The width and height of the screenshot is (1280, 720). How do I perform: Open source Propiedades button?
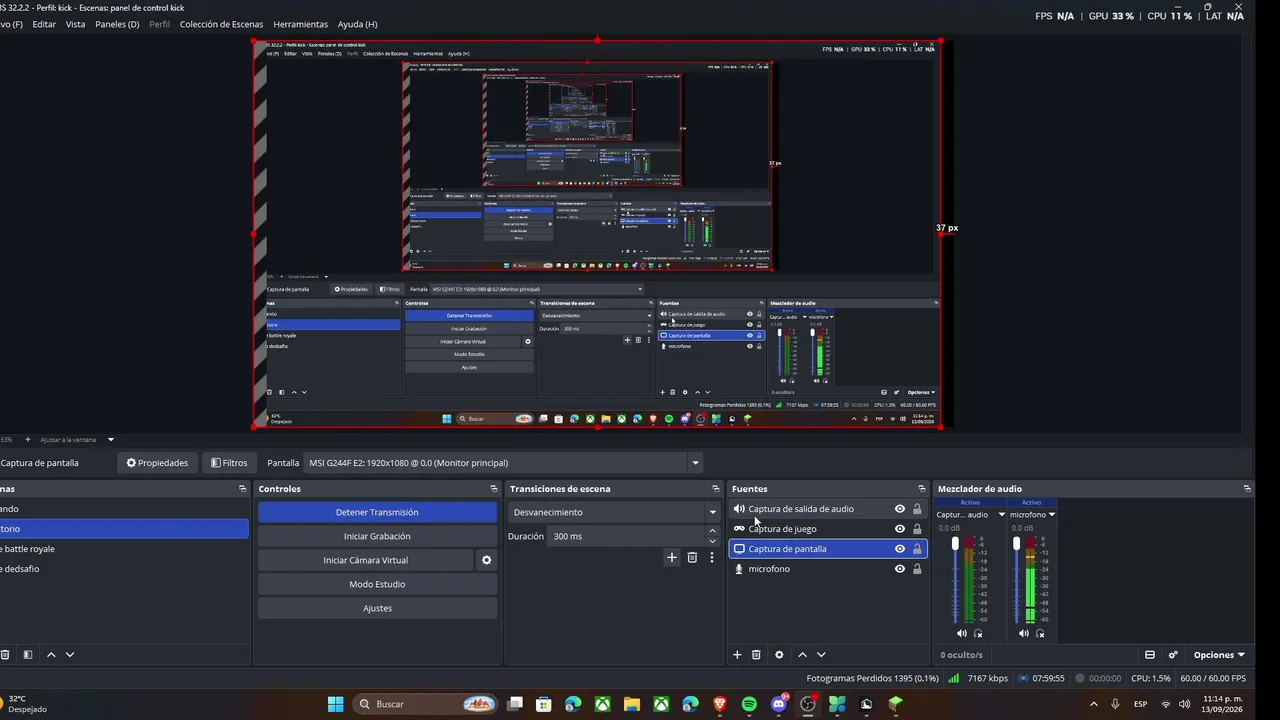pyautogui.click(x=157, y=463)
